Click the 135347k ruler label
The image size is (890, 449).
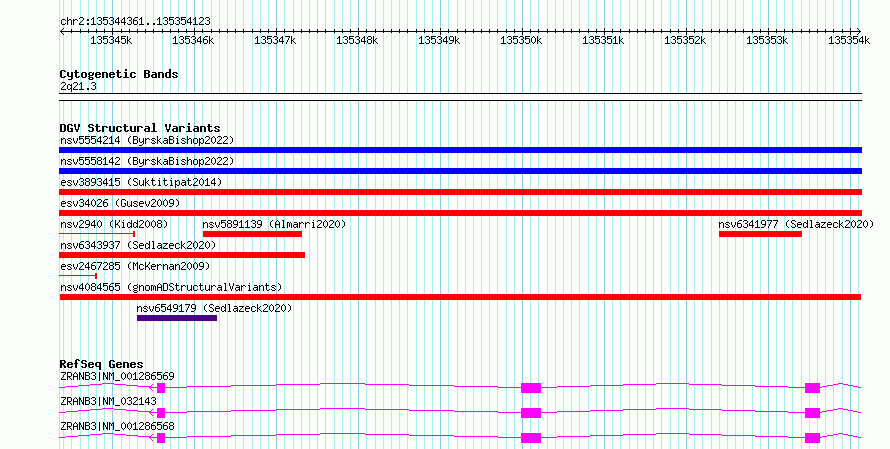275,40
